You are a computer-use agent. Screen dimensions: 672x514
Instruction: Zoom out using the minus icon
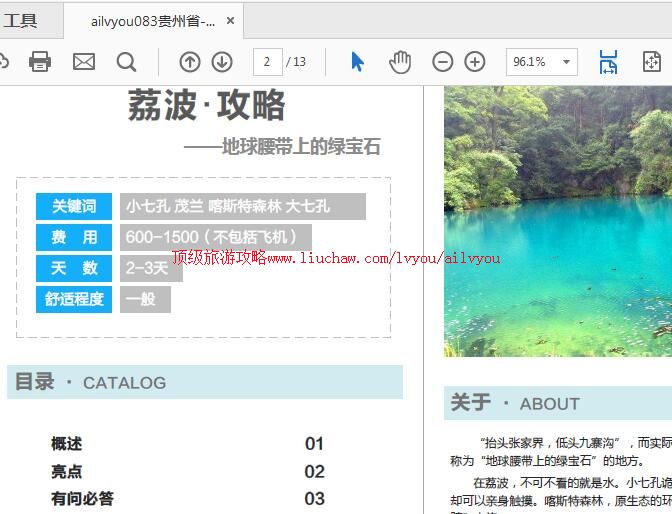click(442, 62)
